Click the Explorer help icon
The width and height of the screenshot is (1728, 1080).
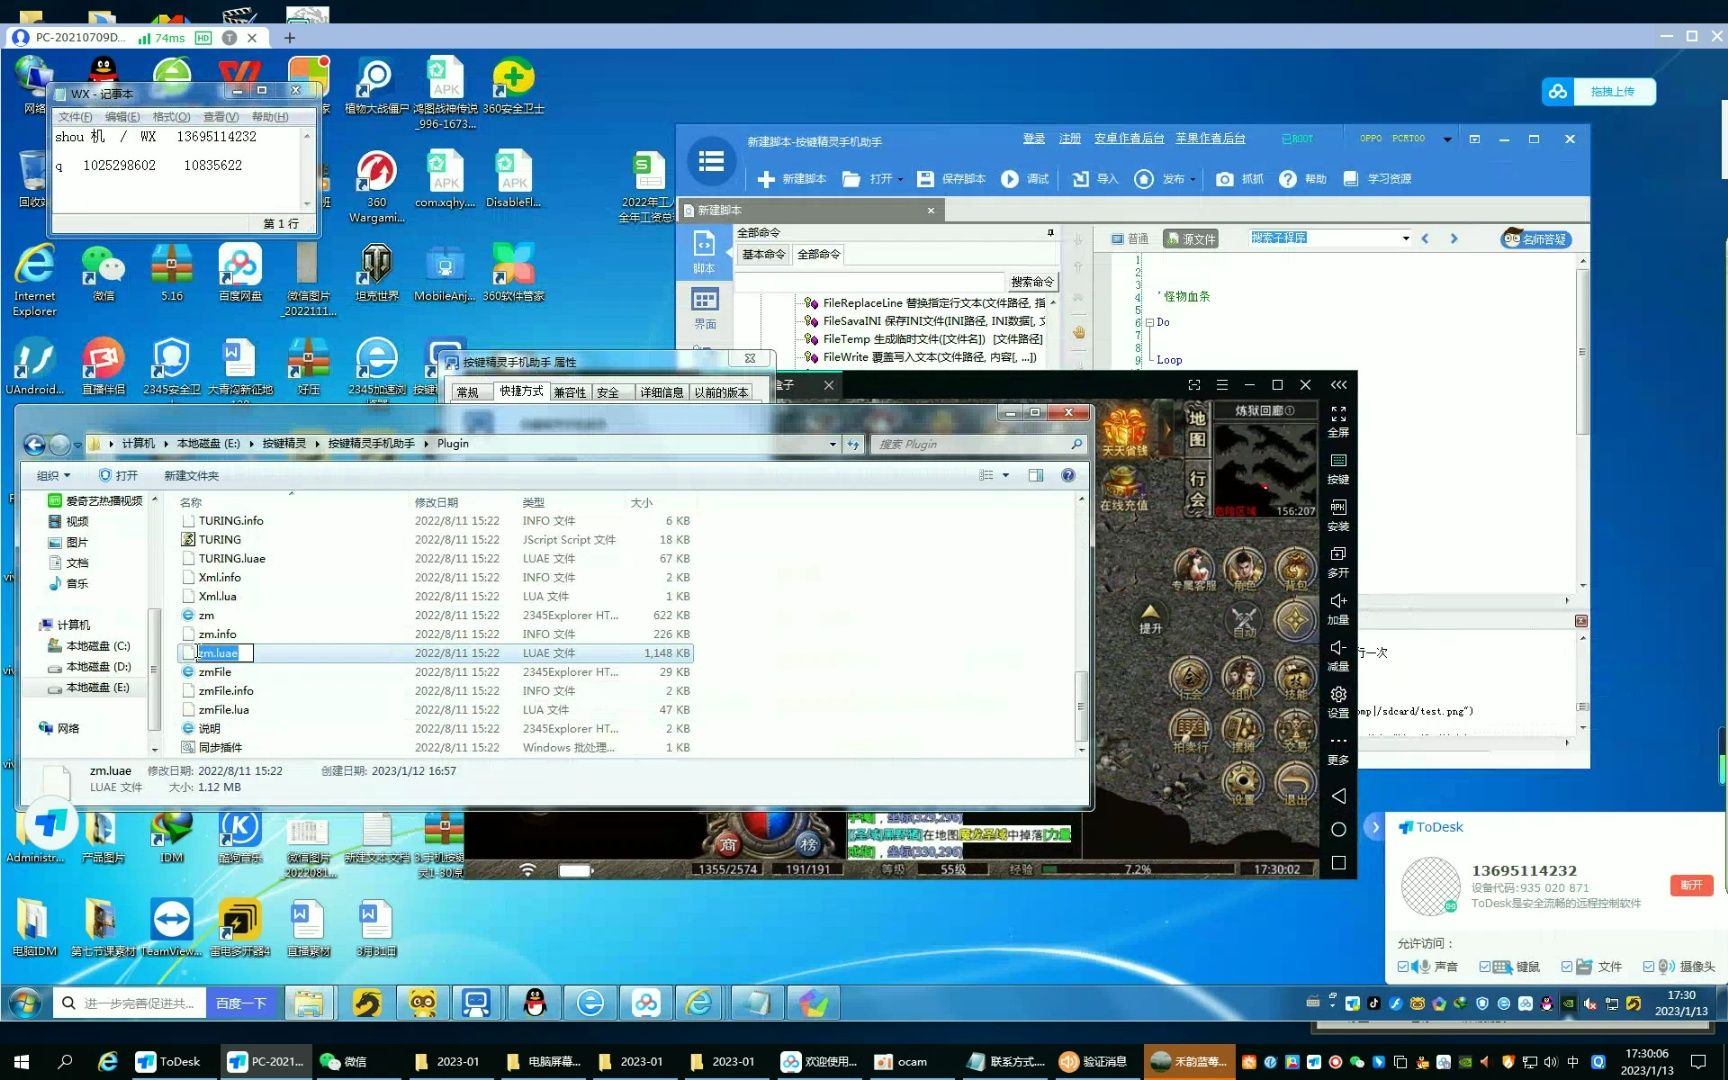coord(1068,475)
